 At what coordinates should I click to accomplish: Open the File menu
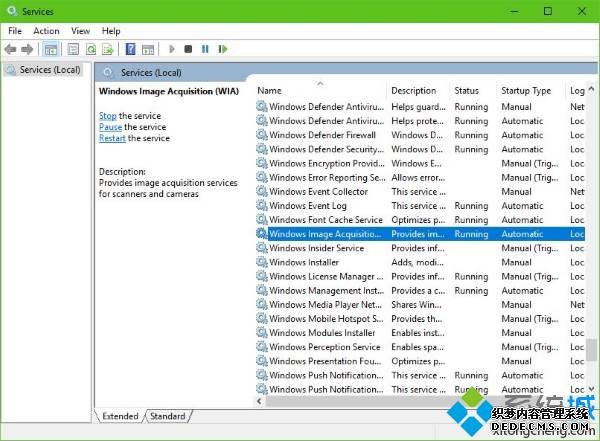(x=15, y=31)
